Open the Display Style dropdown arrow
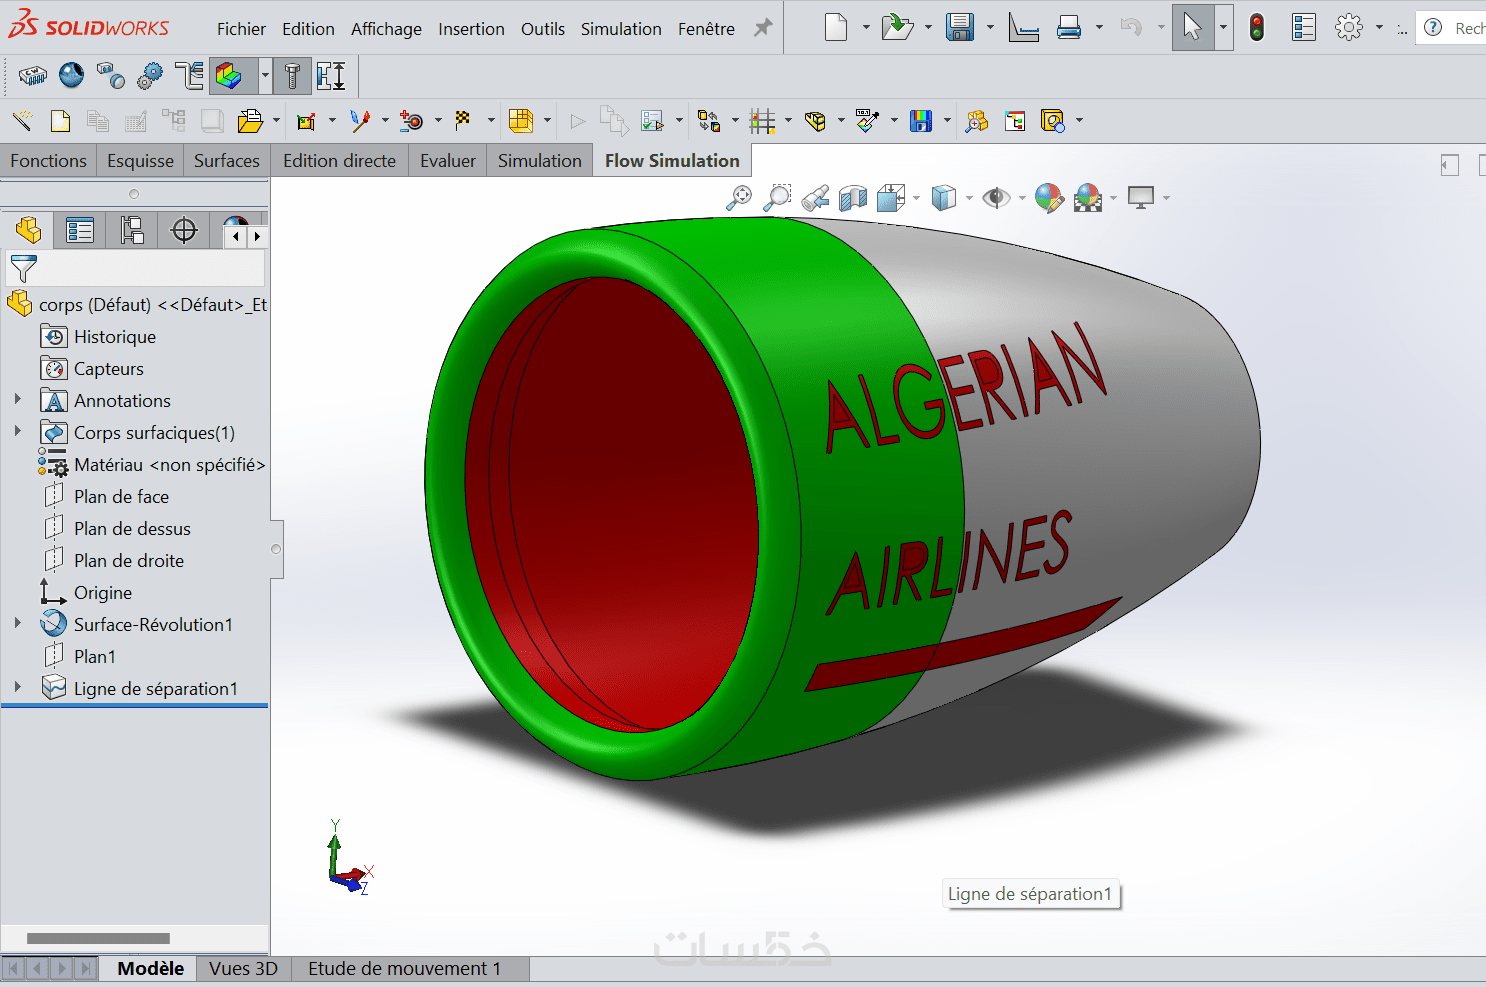Screen dimensions: 1486x987 pyautogui.click(x=968, y=198)
